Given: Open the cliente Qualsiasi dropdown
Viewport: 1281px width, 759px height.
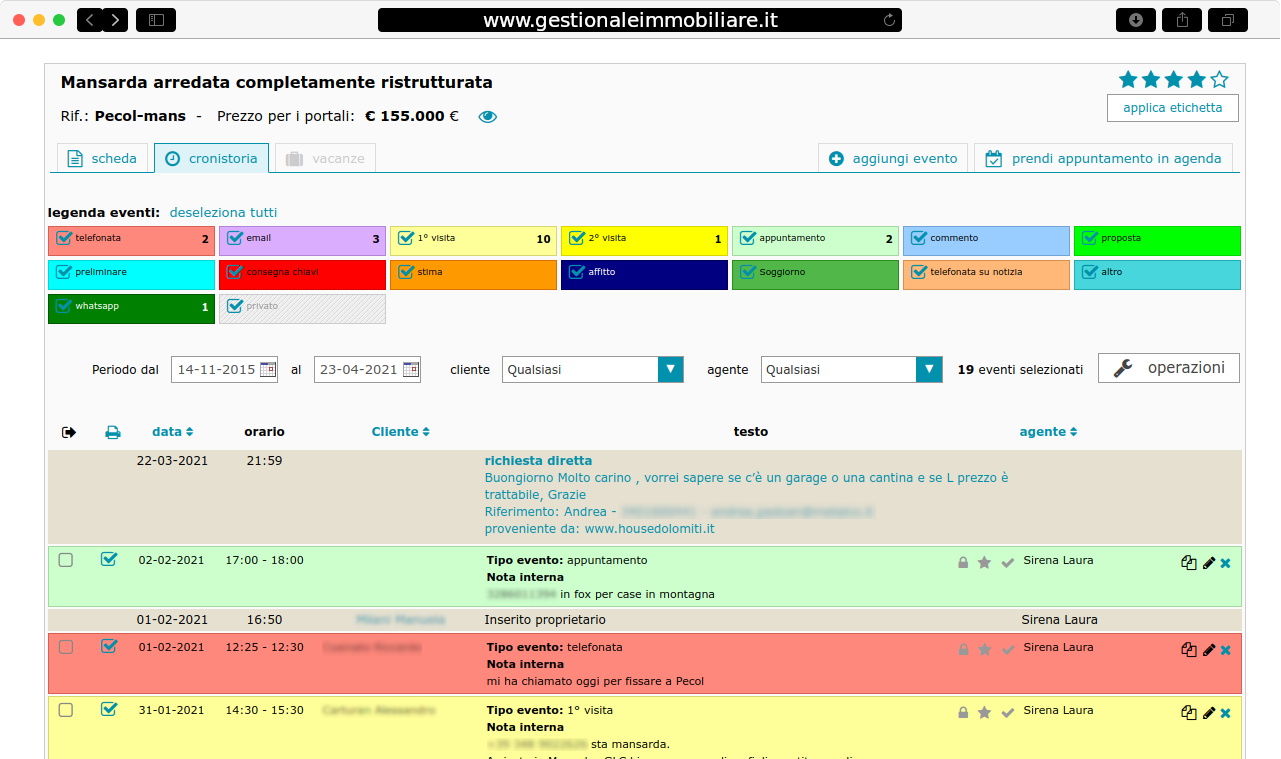Looking at the screenshot, I should (670, 369).
